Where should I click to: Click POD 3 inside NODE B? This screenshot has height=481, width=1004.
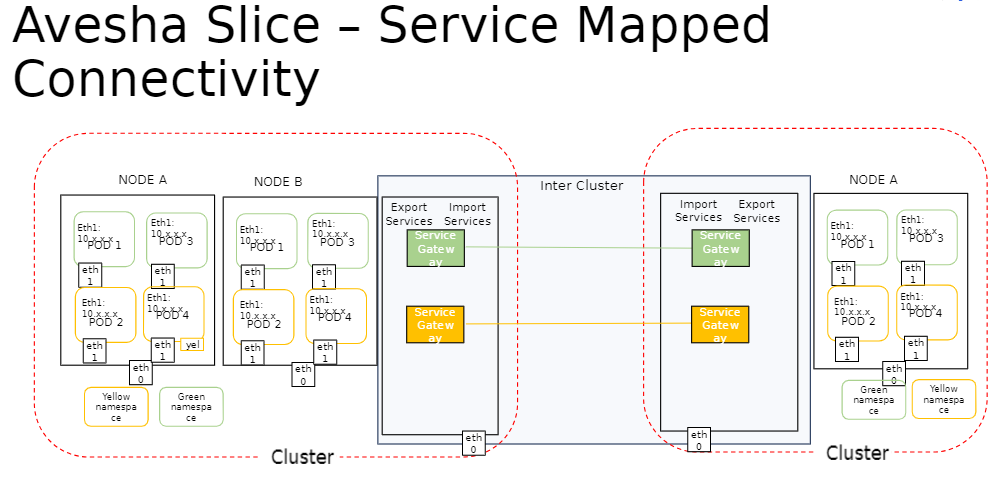(337, 241)
